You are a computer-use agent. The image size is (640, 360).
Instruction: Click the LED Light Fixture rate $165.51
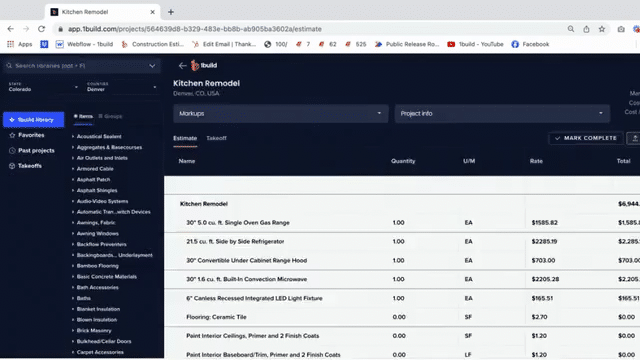542,298
